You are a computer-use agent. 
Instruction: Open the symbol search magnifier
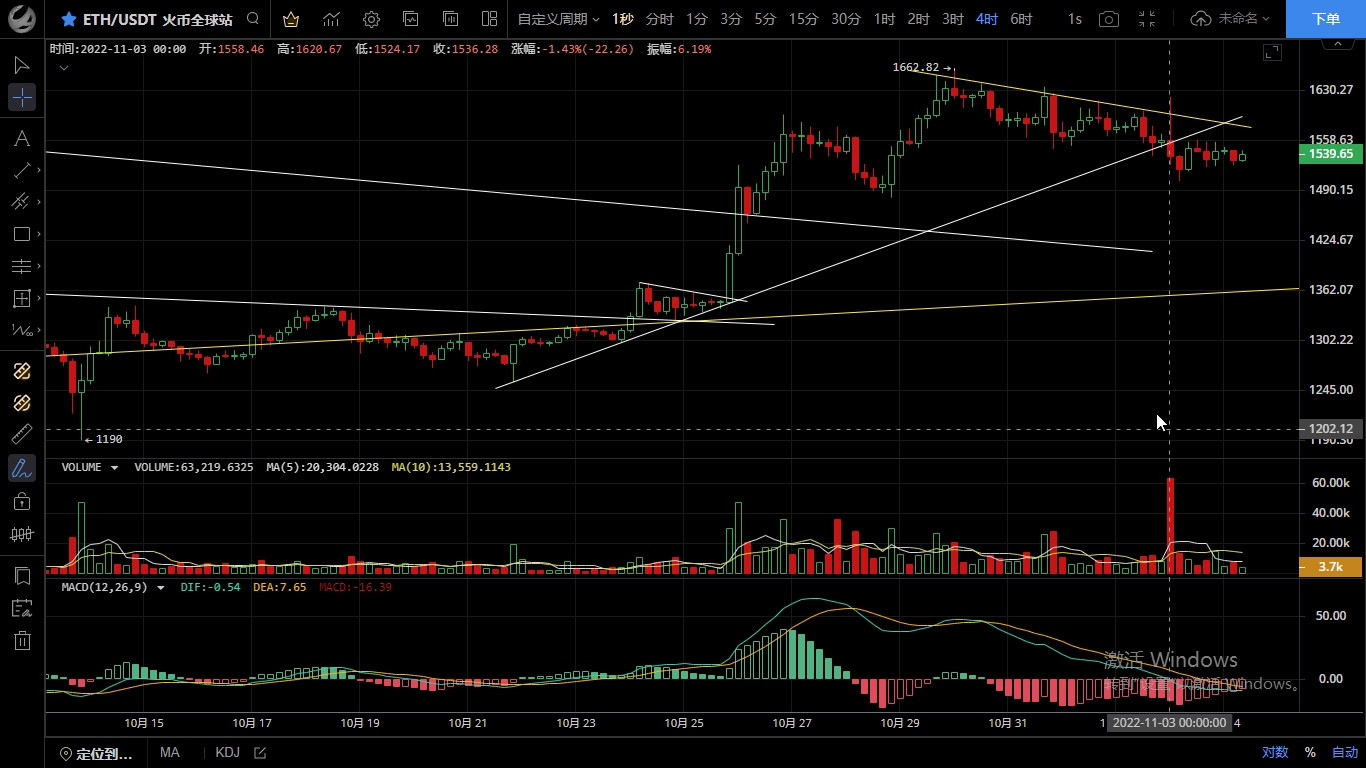[253, 19]
